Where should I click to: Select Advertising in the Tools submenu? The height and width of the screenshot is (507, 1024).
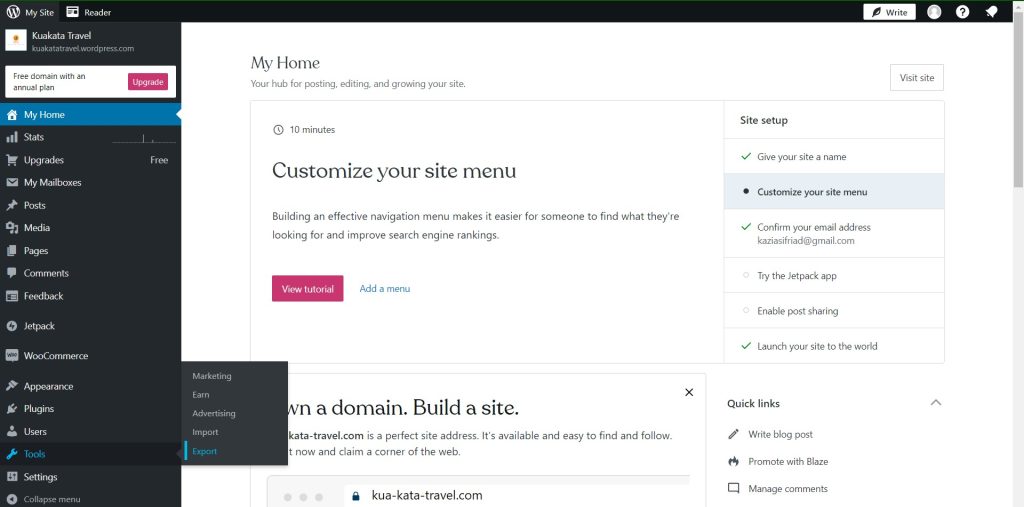coord(214,414)
